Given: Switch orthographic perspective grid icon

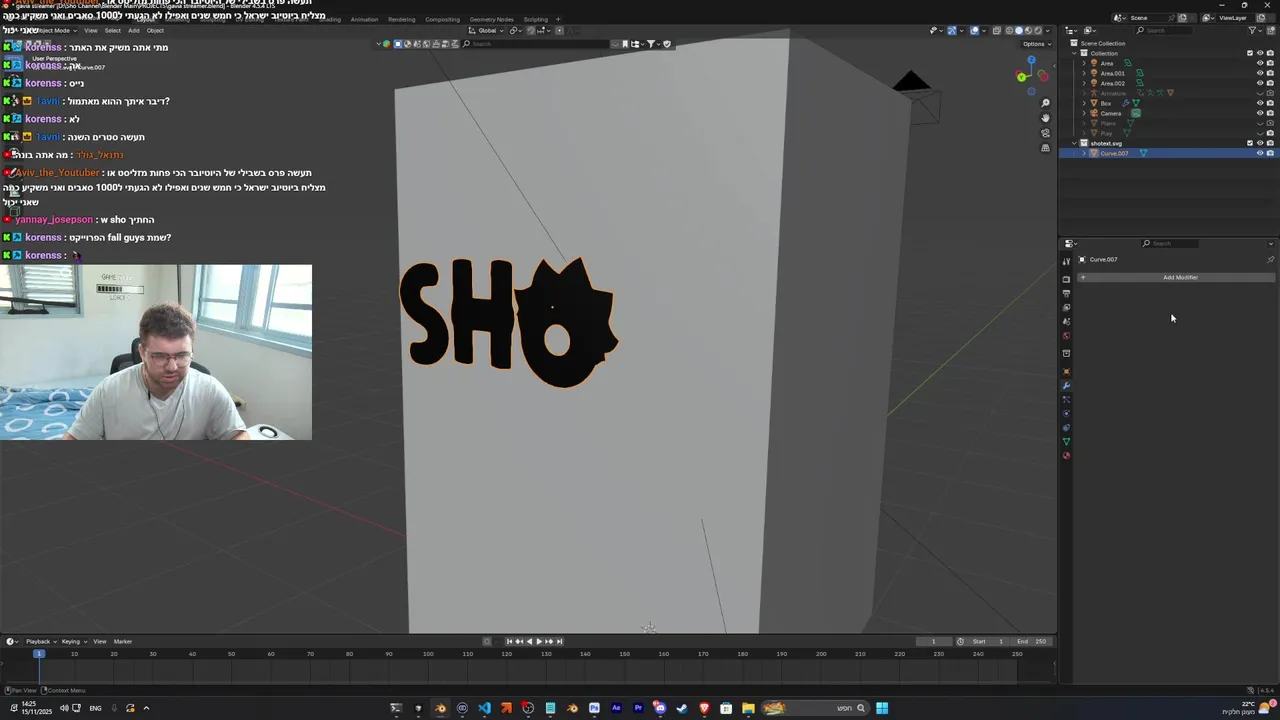Looking at the screenshot, I should click(1045, 148).
